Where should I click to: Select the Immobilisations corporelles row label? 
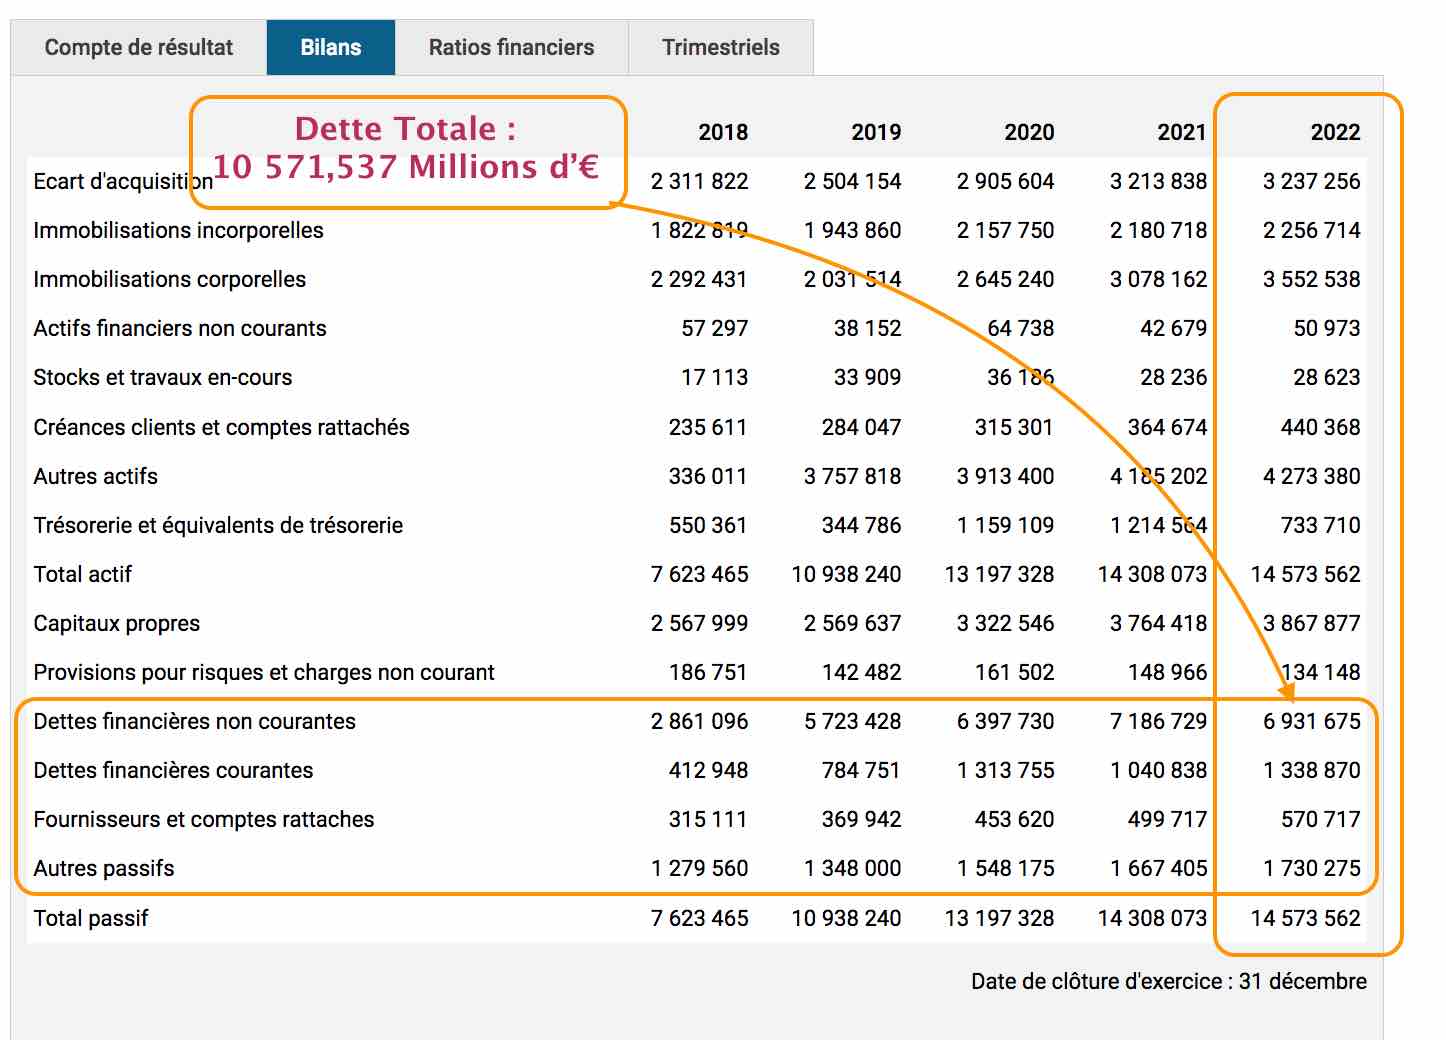(x=169, y=279)
